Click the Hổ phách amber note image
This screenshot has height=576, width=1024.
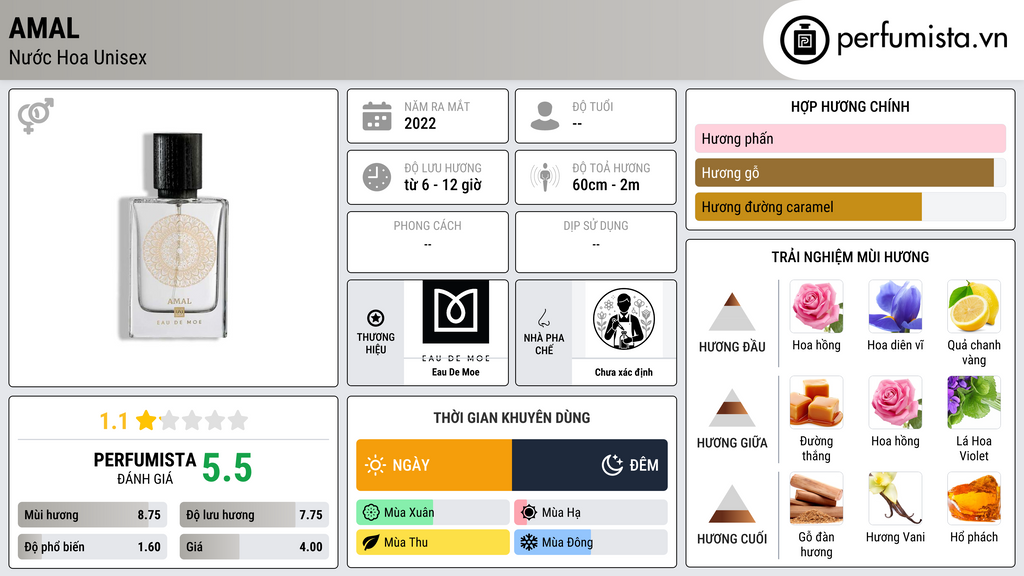pyautogui.click(x=974, y=499)
